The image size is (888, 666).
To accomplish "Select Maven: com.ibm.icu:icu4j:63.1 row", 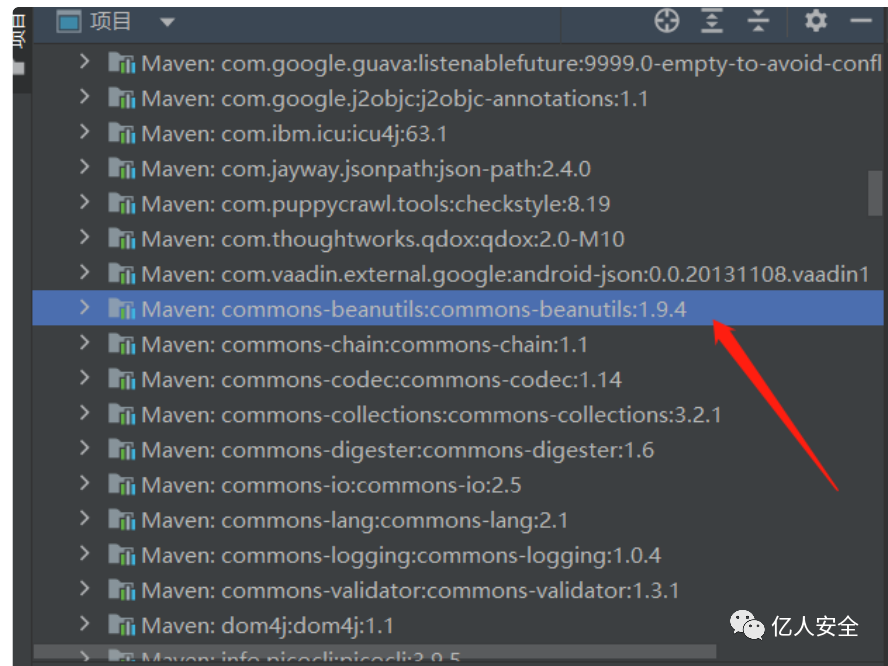I will click(458, 133).
